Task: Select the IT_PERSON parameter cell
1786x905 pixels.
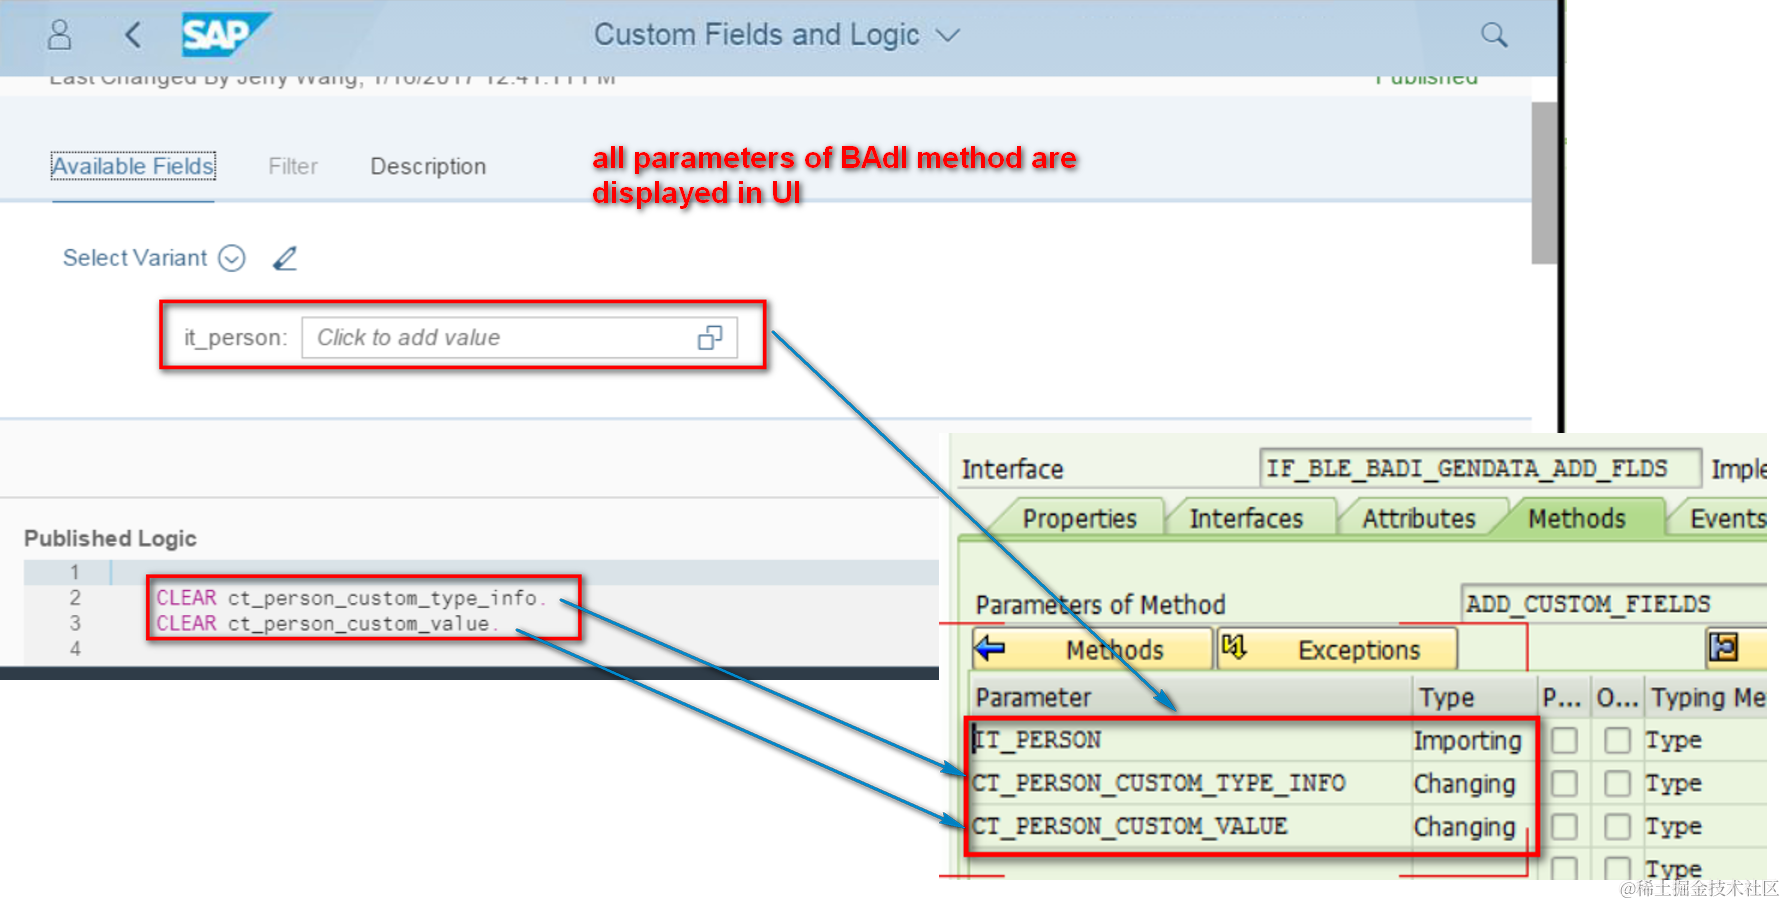Action: pyautogui.click(x=1190, y=740)
